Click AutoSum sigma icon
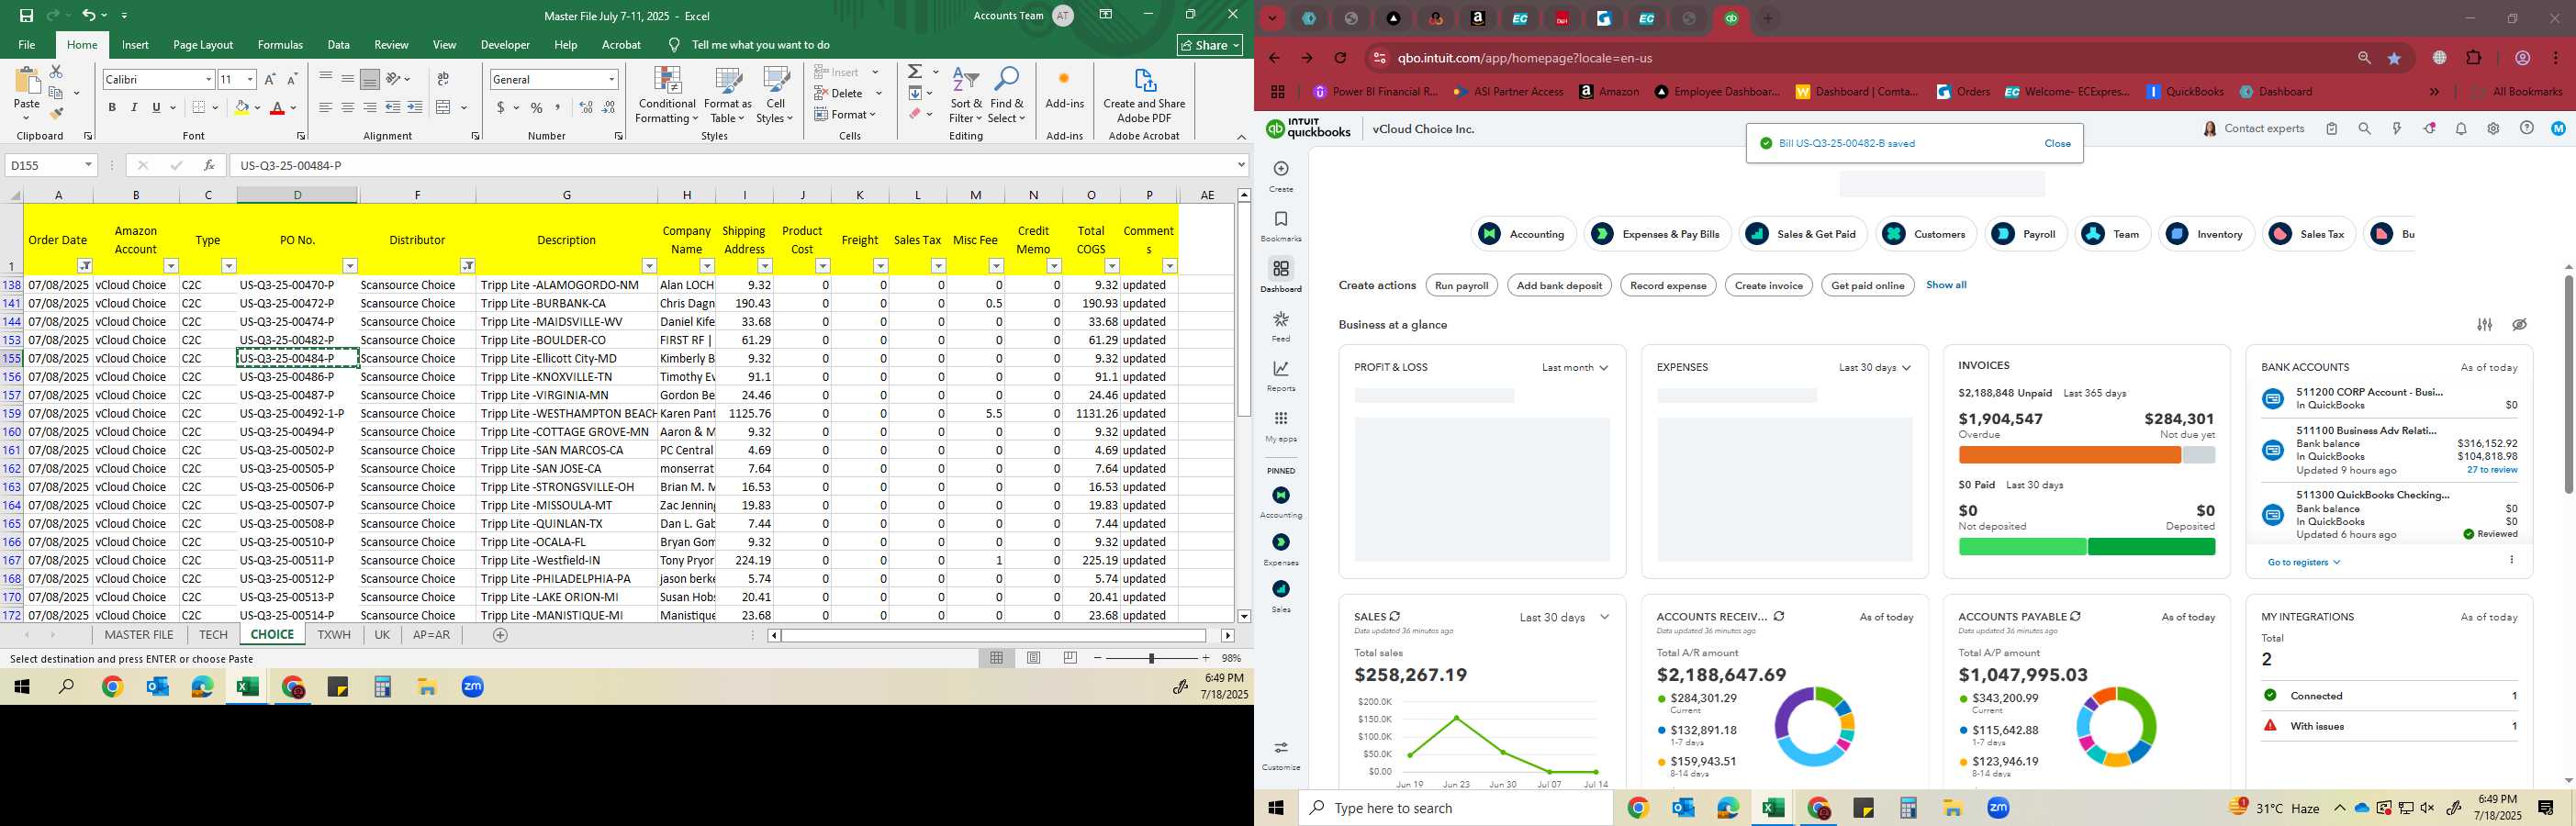The image size is (2576, 826). coord(914,72)
